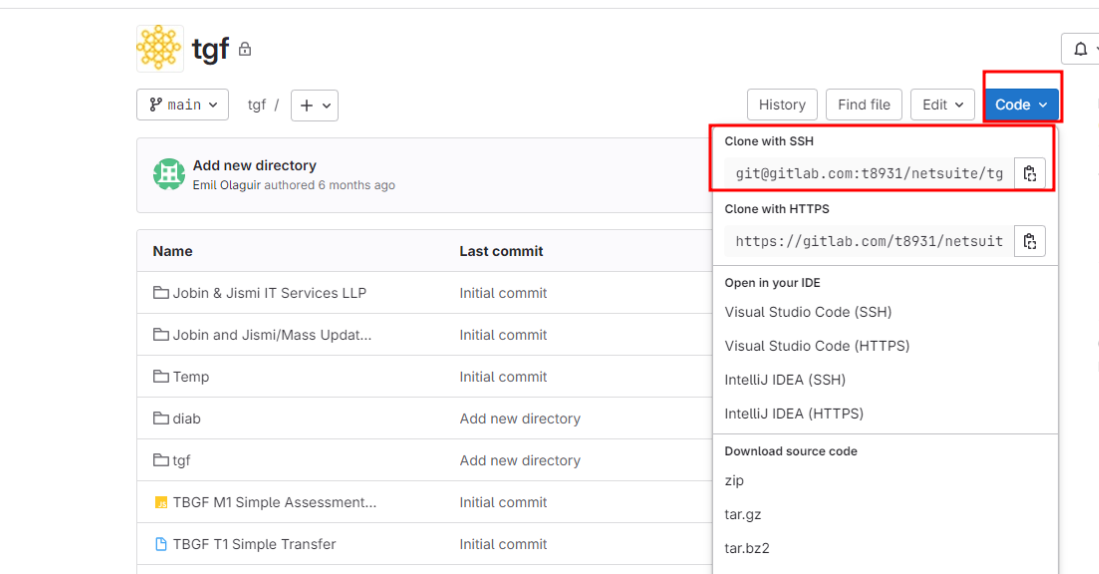Screen dimensions: 1099x574
Task: Expand the plus add-file dropdown
Action: pos(314,105)
